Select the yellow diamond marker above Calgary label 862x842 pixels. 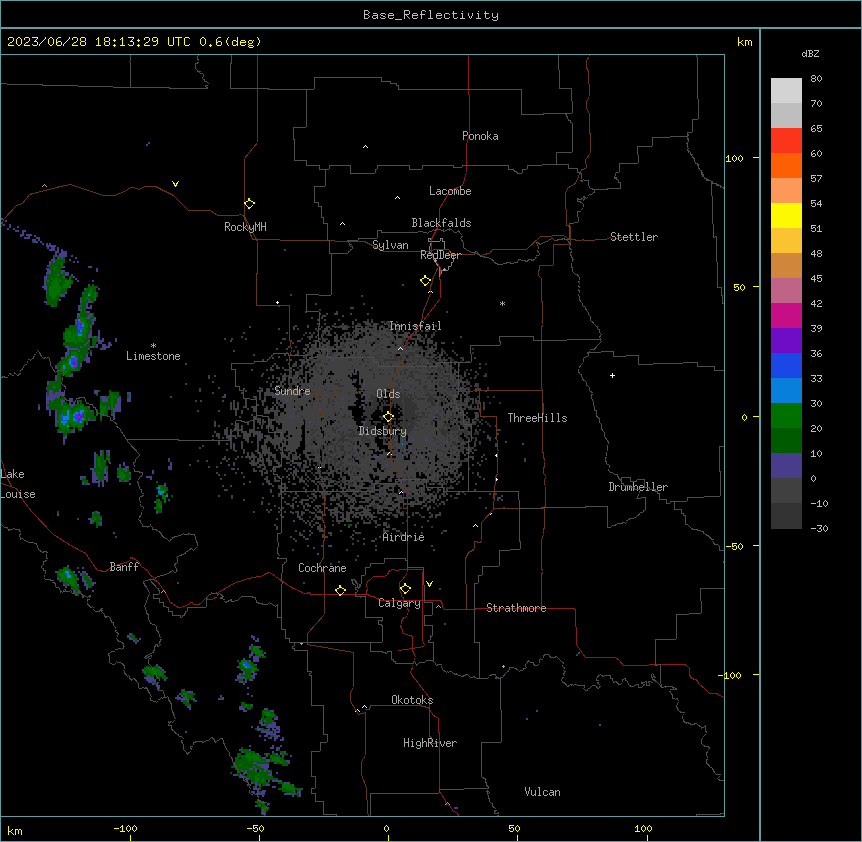click(x=405, y=589)
